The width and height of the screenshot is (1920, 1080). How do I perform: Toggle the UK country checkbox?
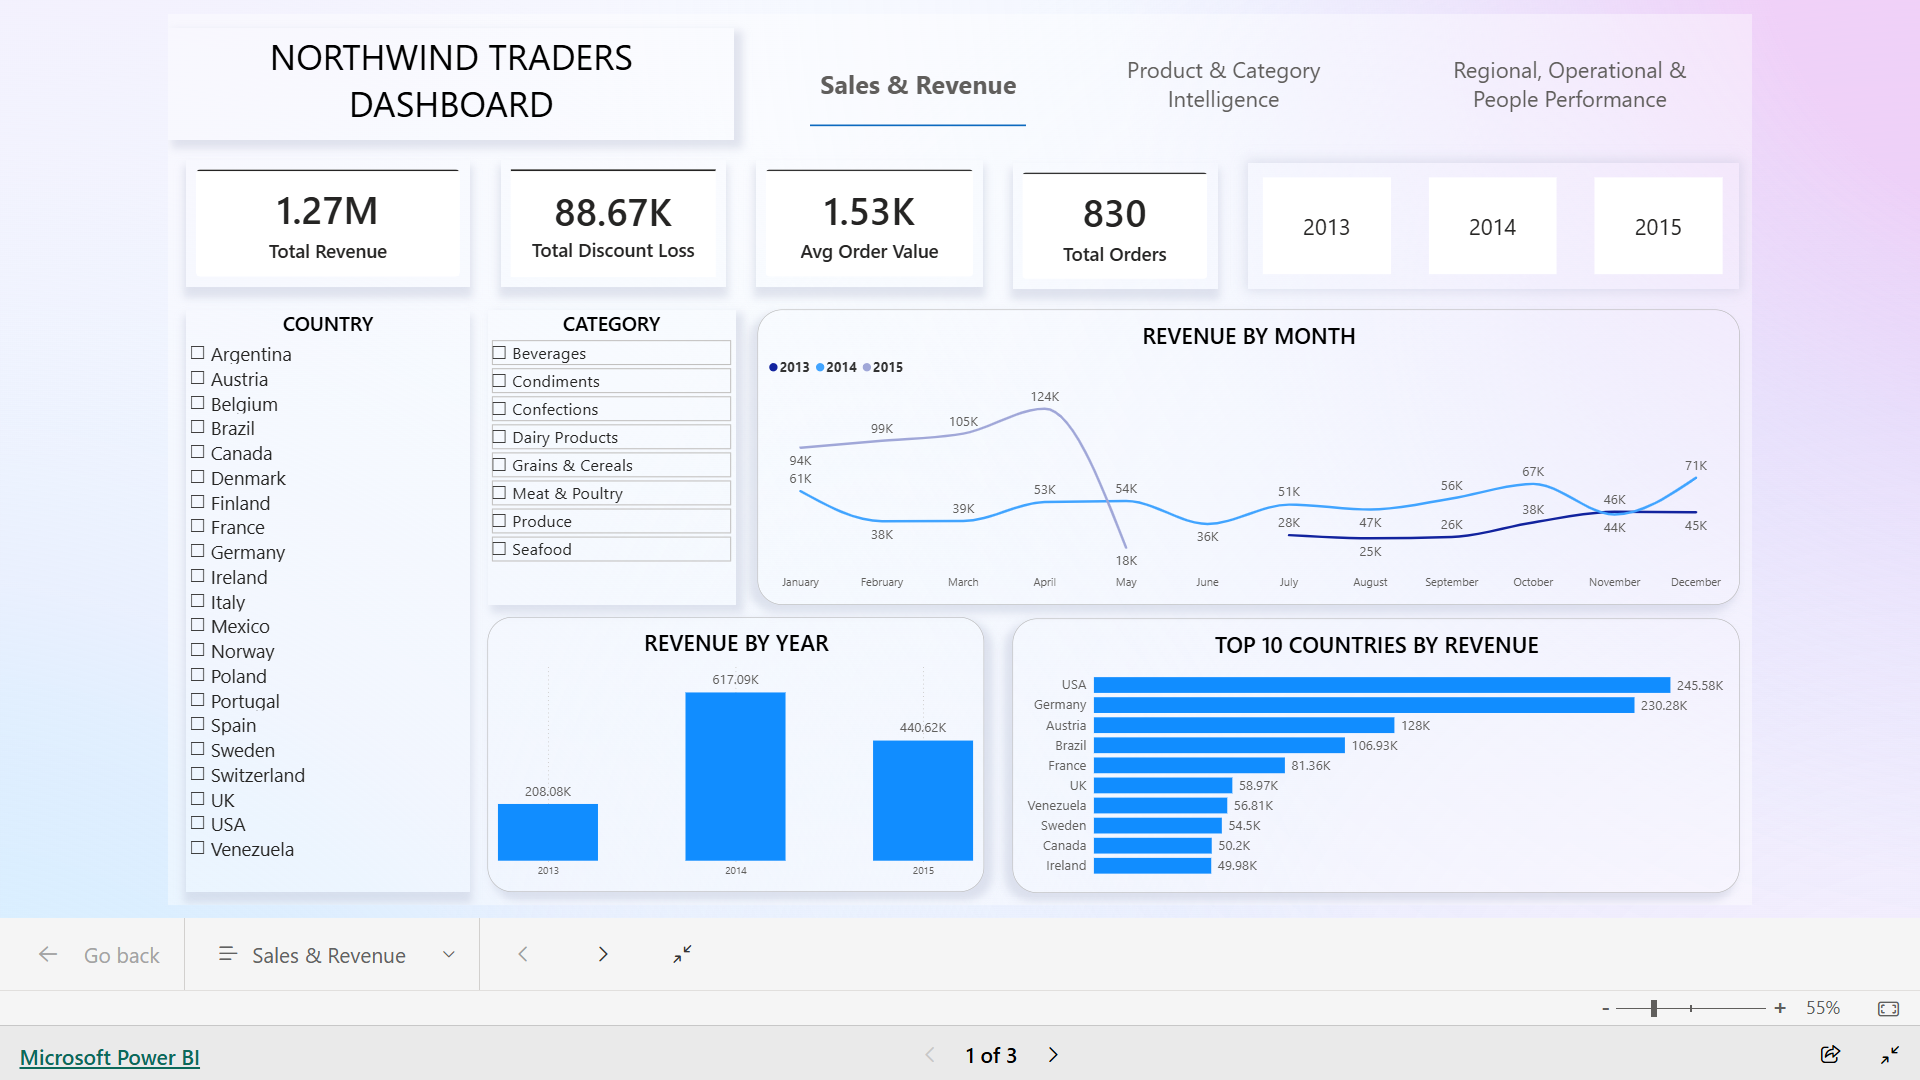pos(198,799)
